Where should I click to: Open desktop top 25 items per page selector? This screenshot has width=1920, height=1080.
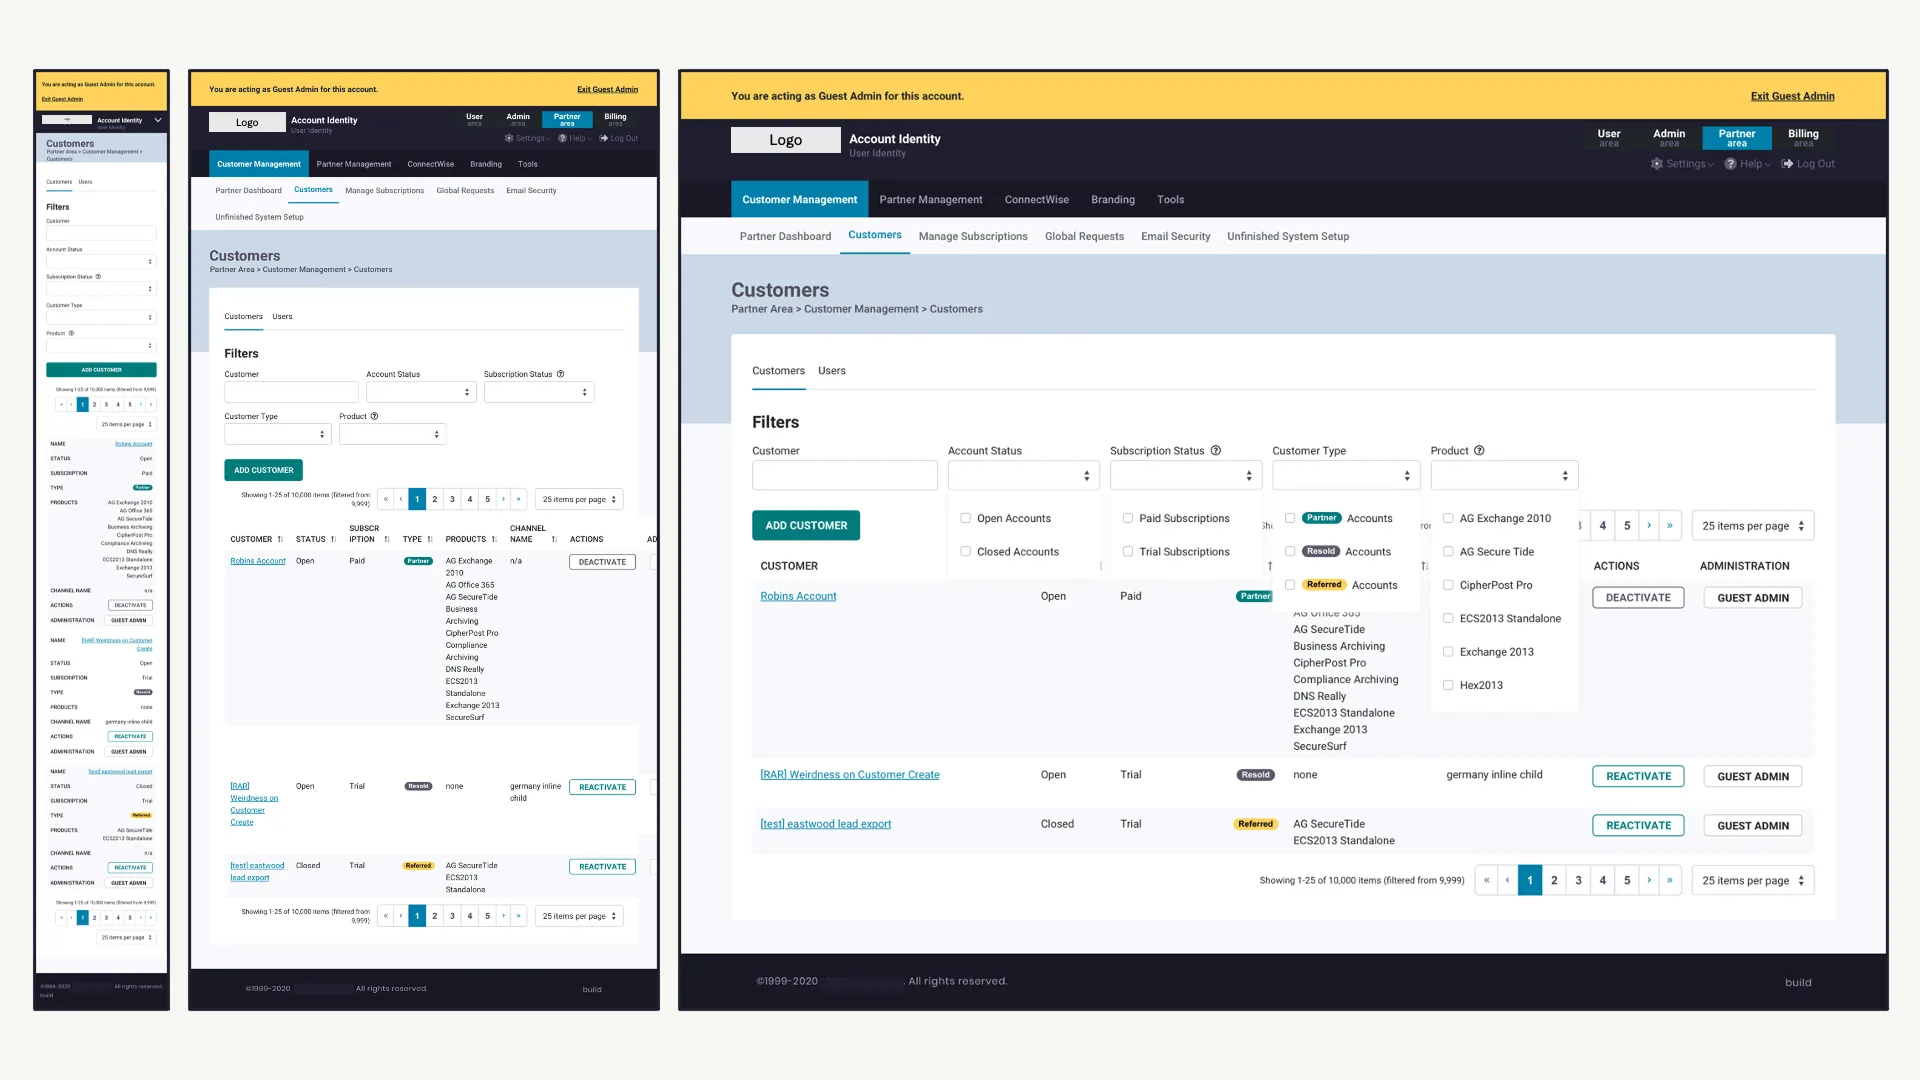pyautogui.click(x=1753, y=526)
